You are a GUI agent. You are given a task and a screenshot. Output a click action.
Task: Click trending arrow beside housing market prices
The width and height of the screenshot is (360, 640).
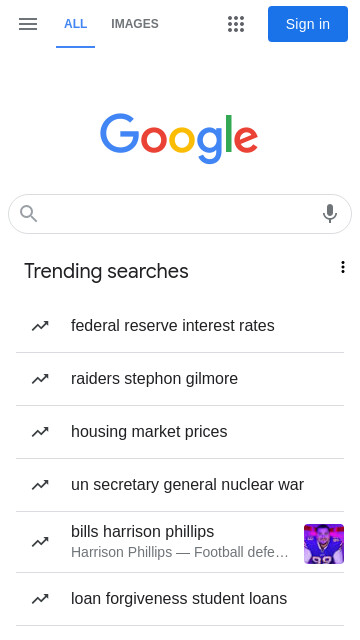pyautogui.click(x=40, y=432)
